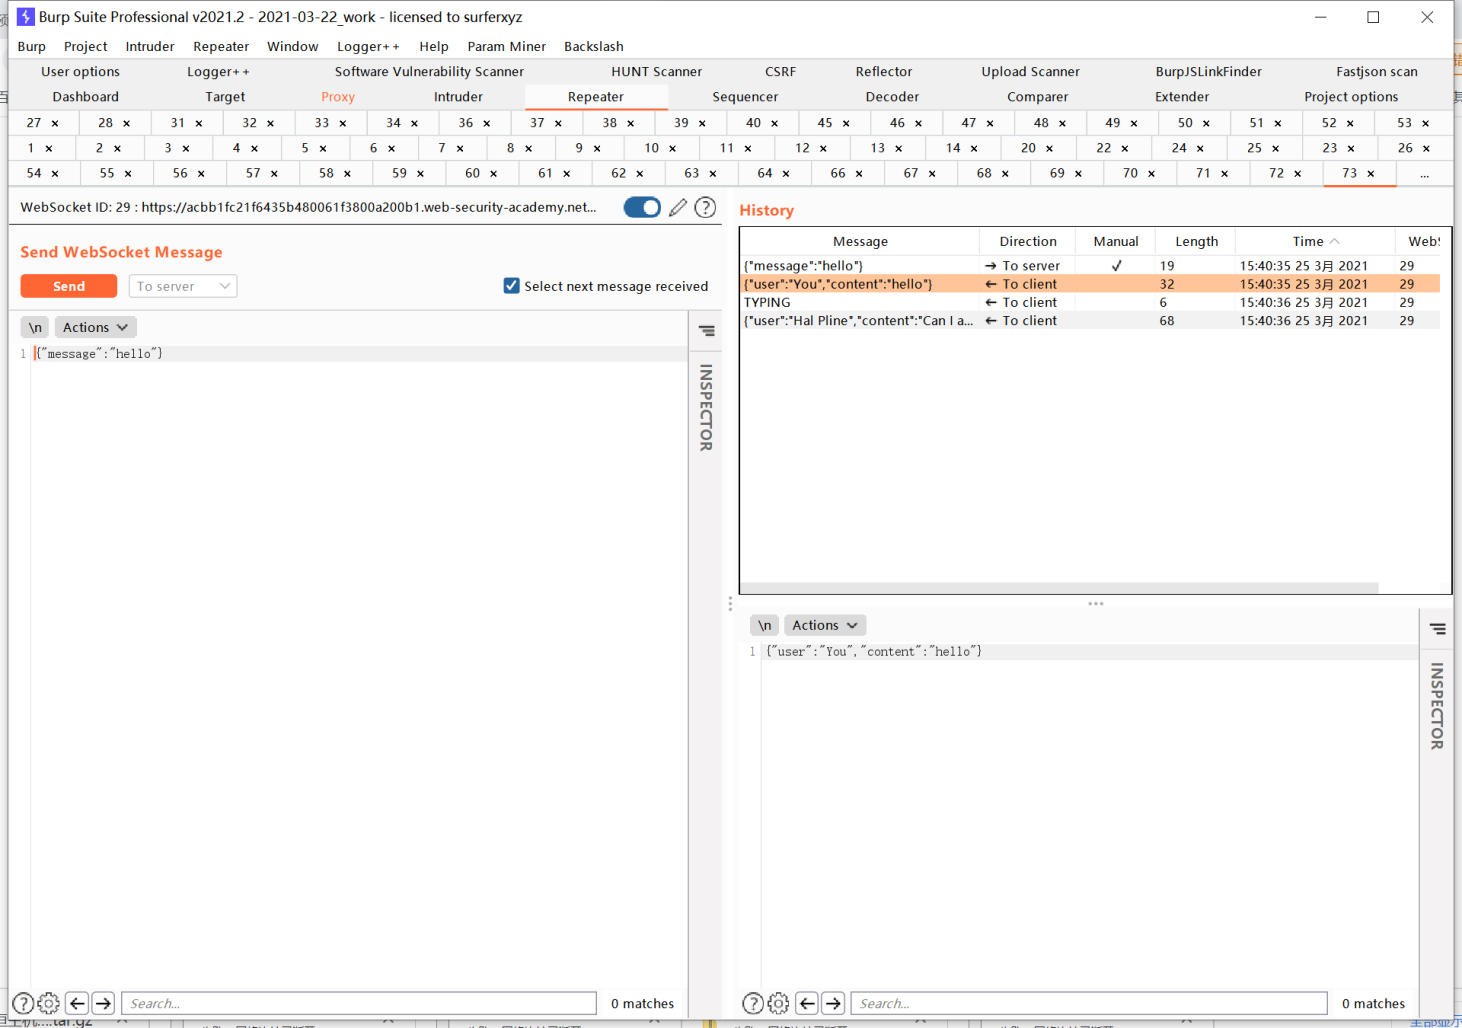Click next match arrow in left search bar

click(103, 1003)
